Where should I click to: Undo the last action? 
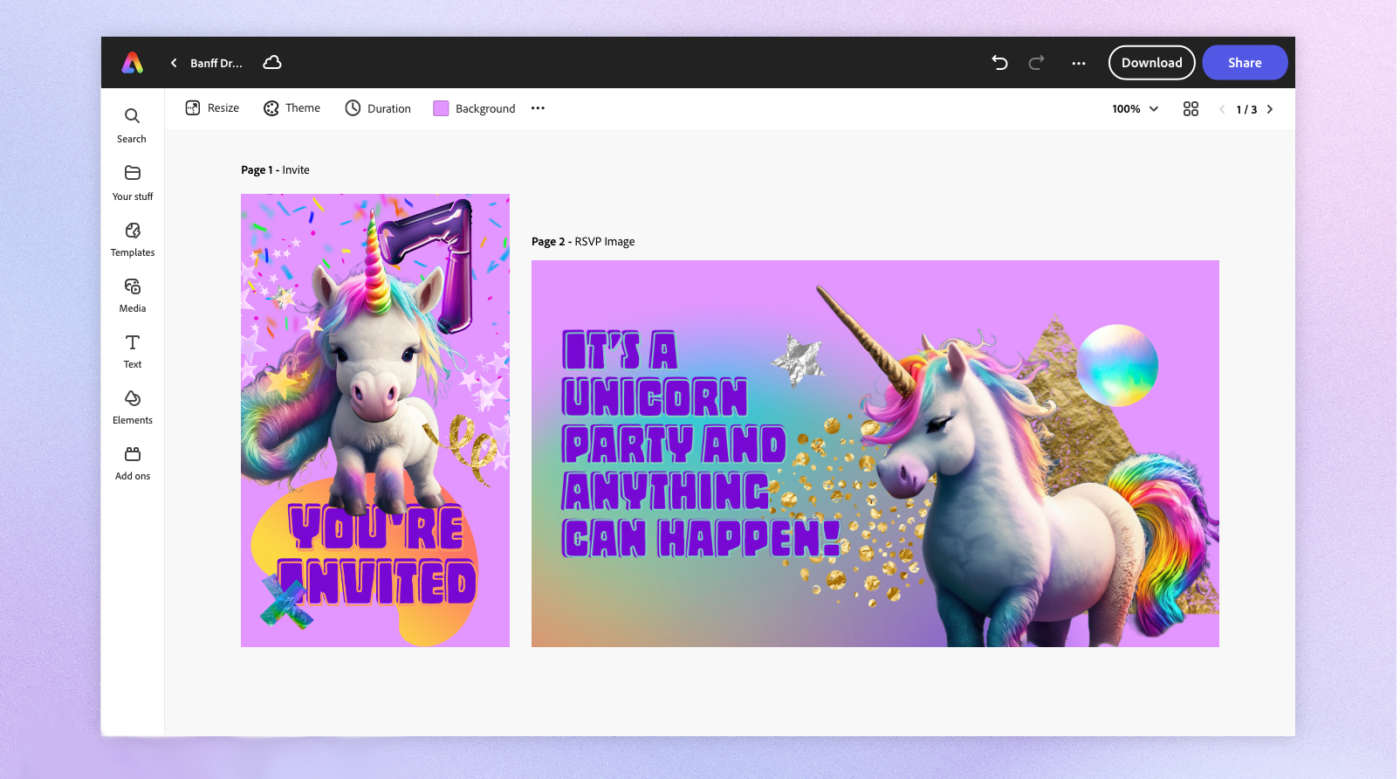[x=999, y=63]
